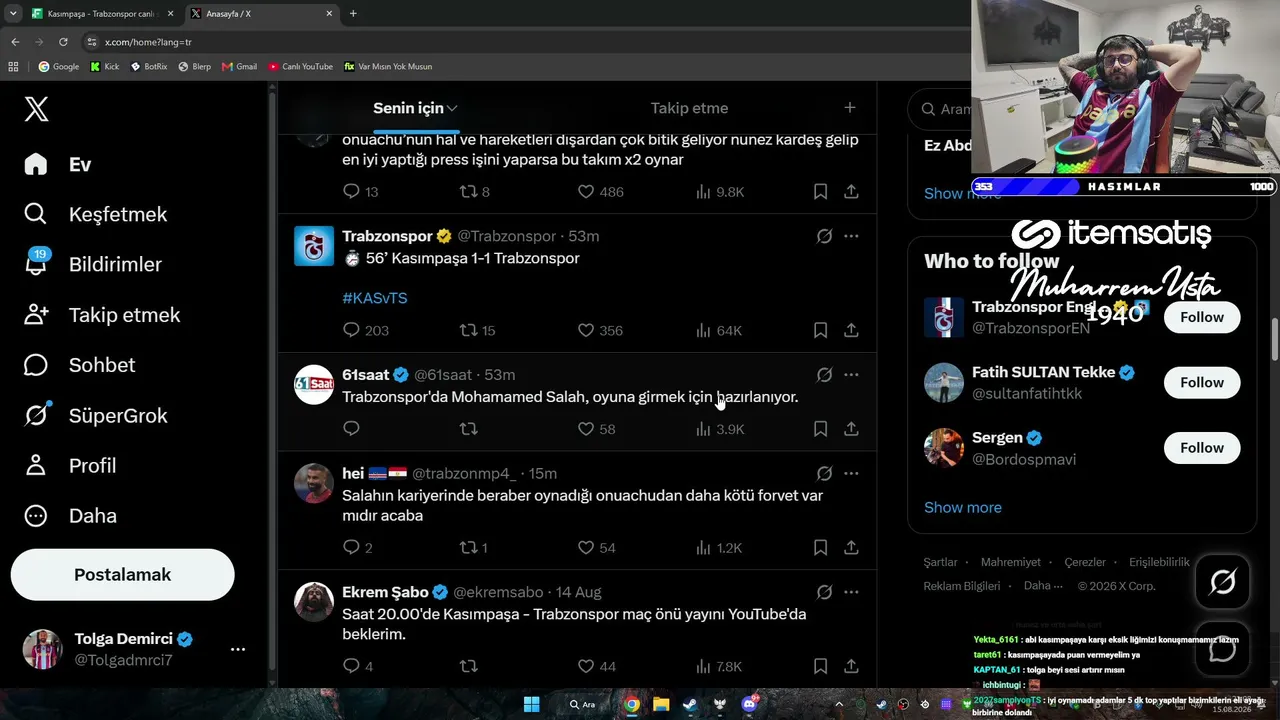Image resolution: width=1280 pixels, height=720 pixels.
Task: Follow Trabzonspor English account
Action: [x=1202, y=317]
